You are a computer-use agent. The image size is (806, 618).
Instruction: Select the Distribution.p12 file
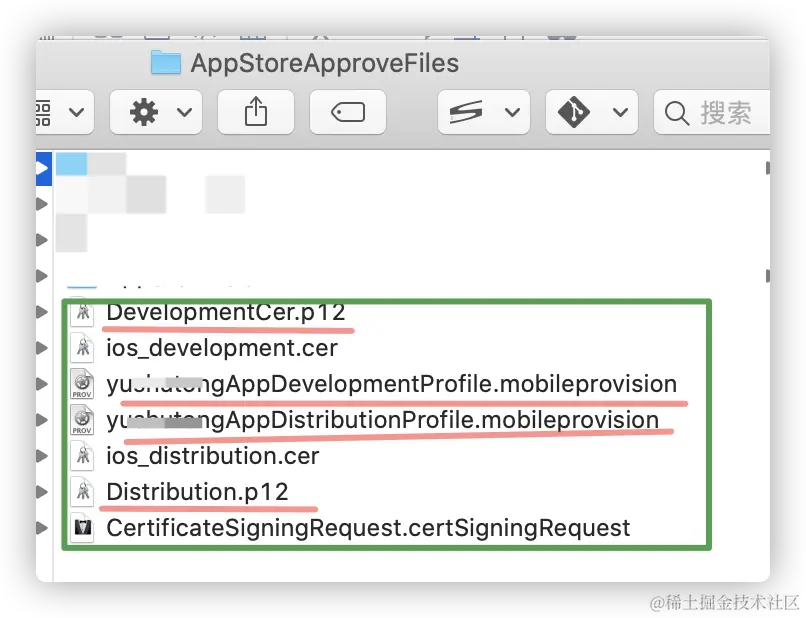pos(197,492)
